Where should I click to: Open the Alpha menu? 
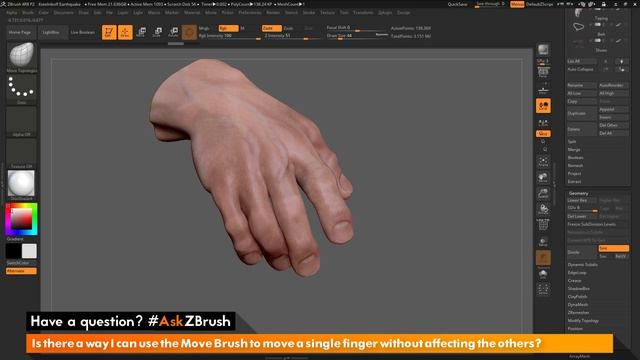[x=11, y=13]
